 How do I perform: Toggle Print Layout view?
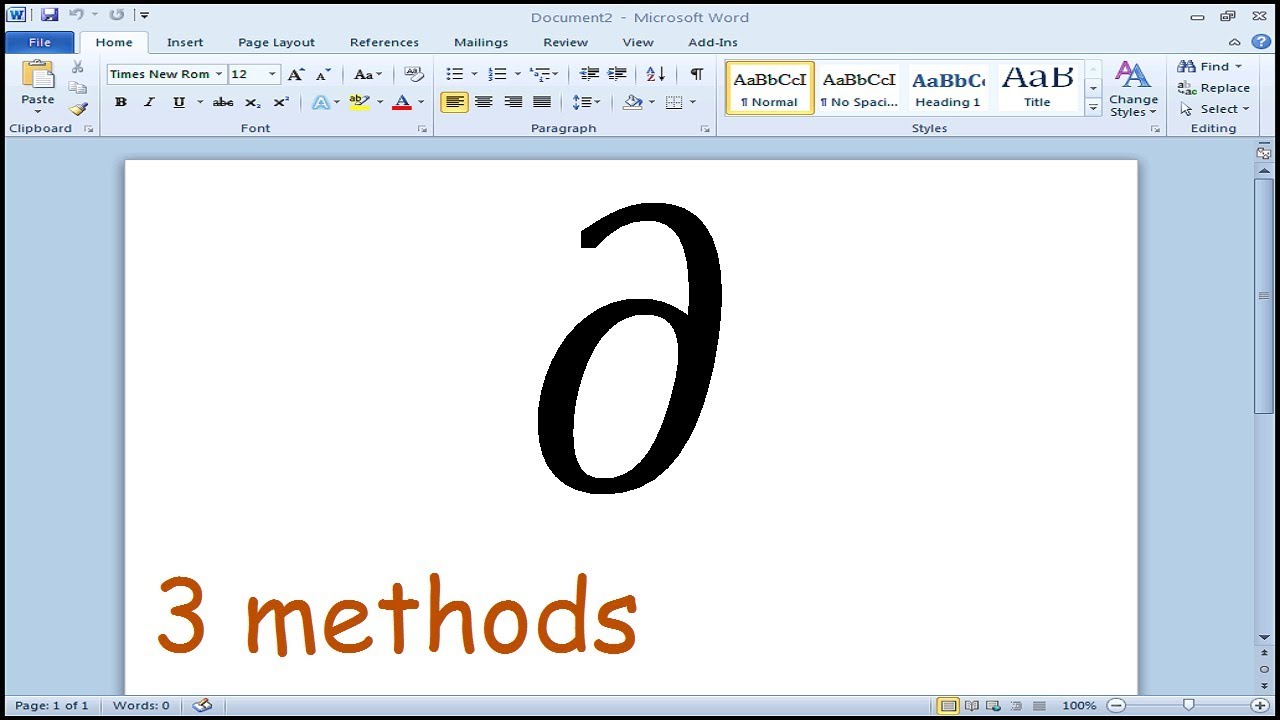point(948,706)
